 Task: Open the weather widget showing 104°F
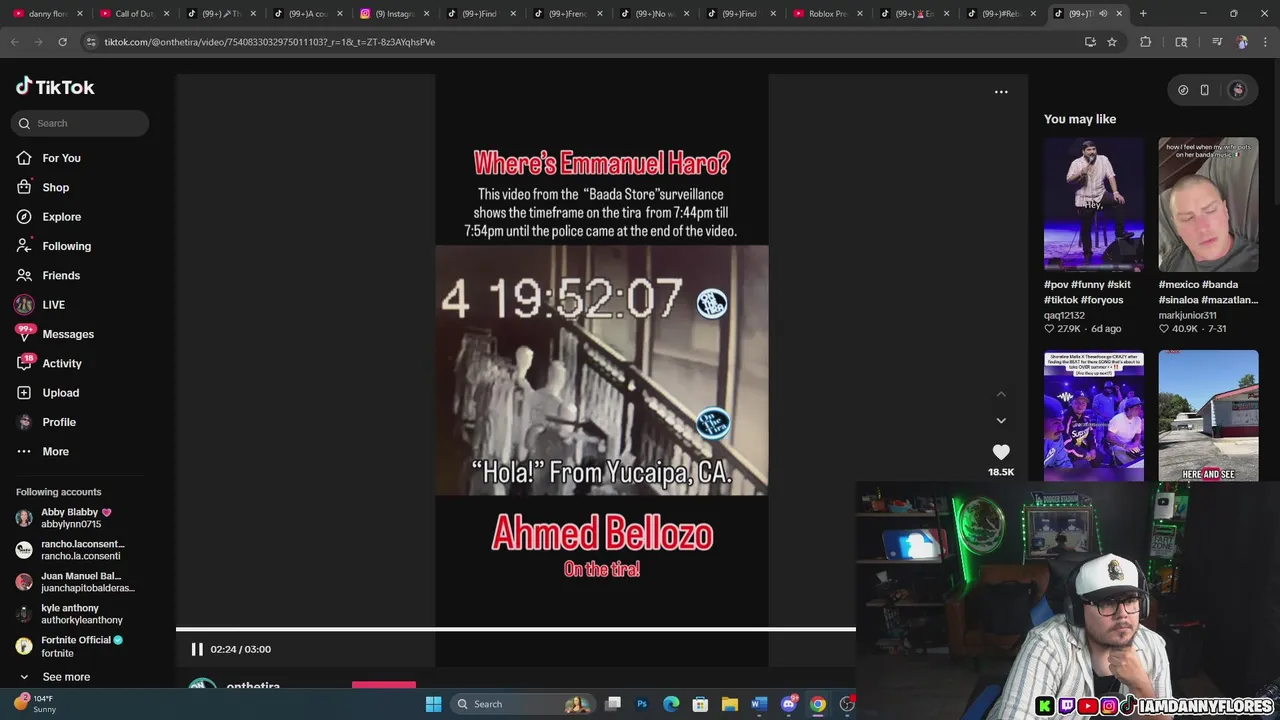tap(35, 704)
